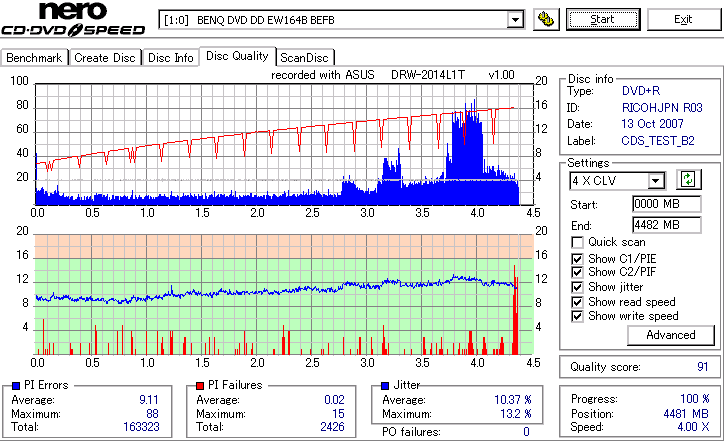Go to the Disc Info tab
The image size is (724, 441).
(x=170, y=58)
